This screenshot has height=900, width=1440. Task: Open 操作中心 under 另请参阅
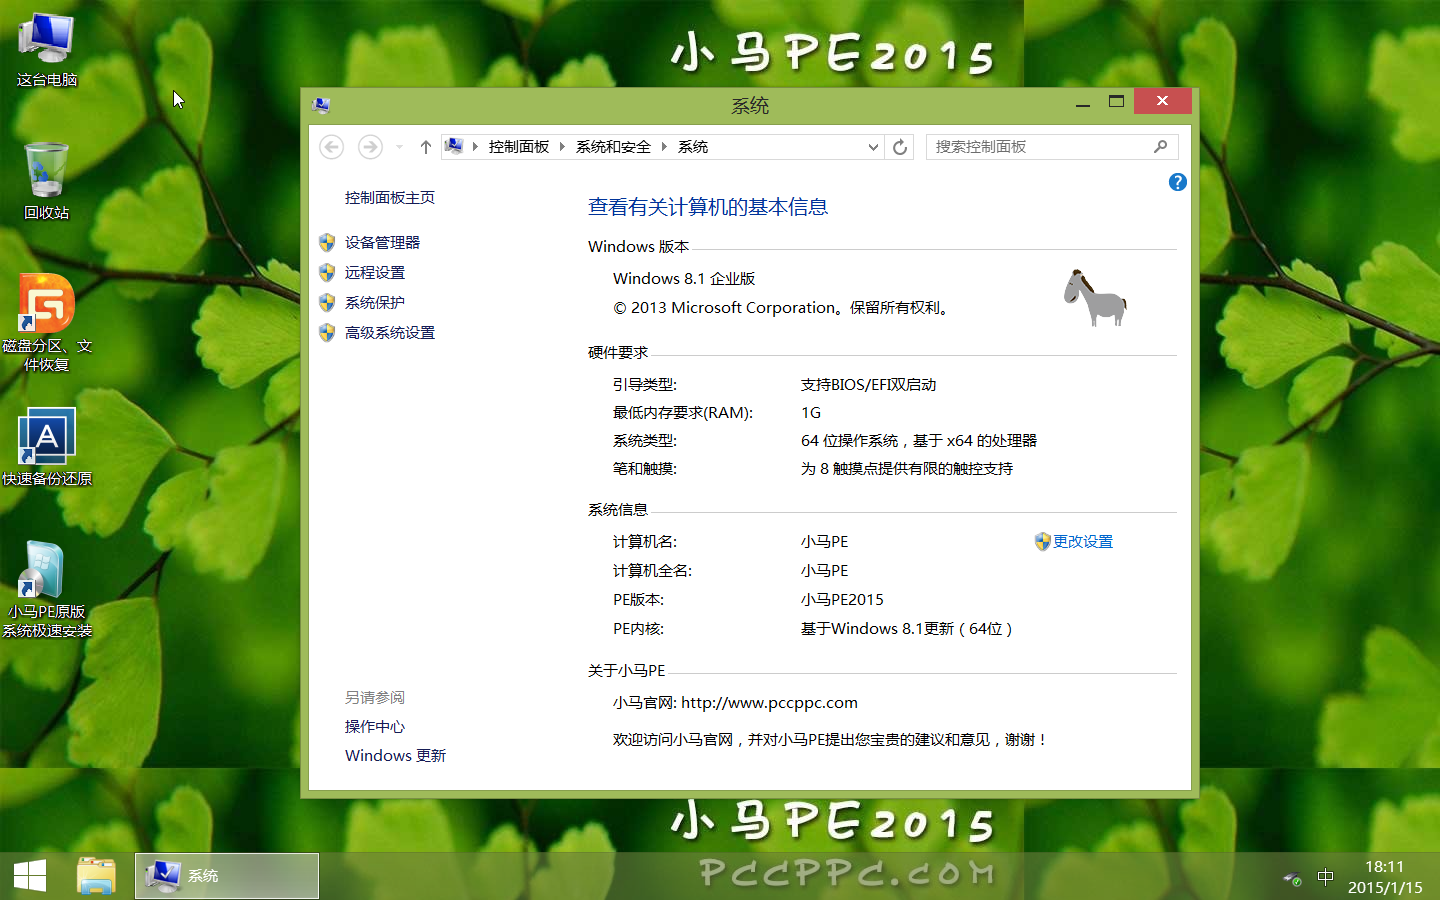[x=375, y=727]
